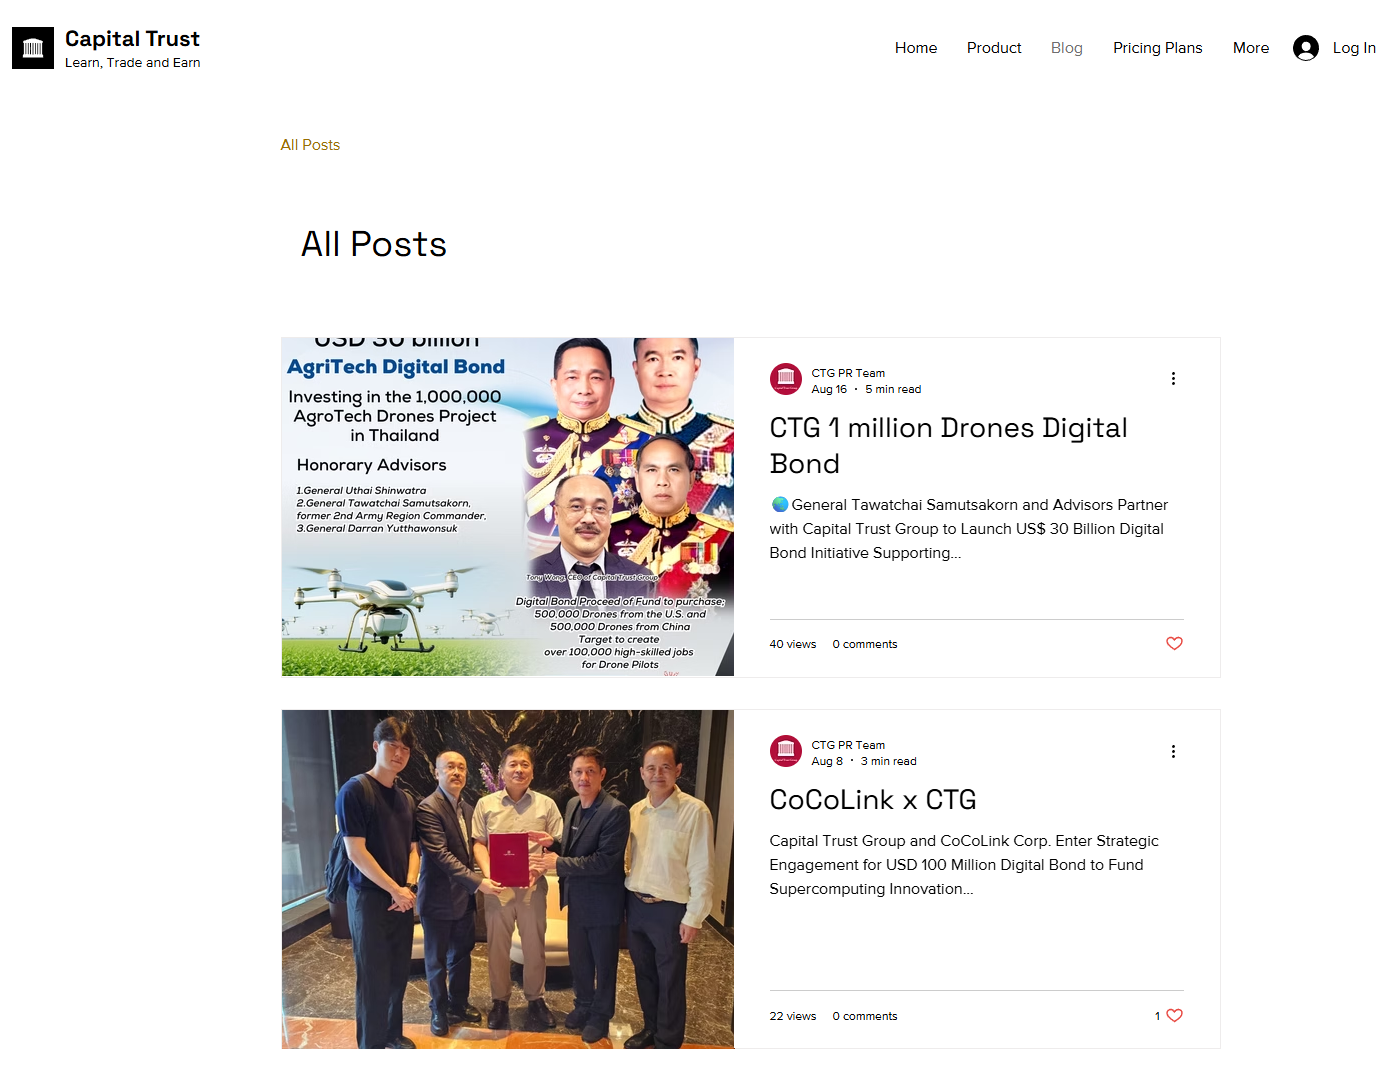Click CTG PR Team avatar on Drones post
Viewport: 1394px width, 1075px height.
786,380
